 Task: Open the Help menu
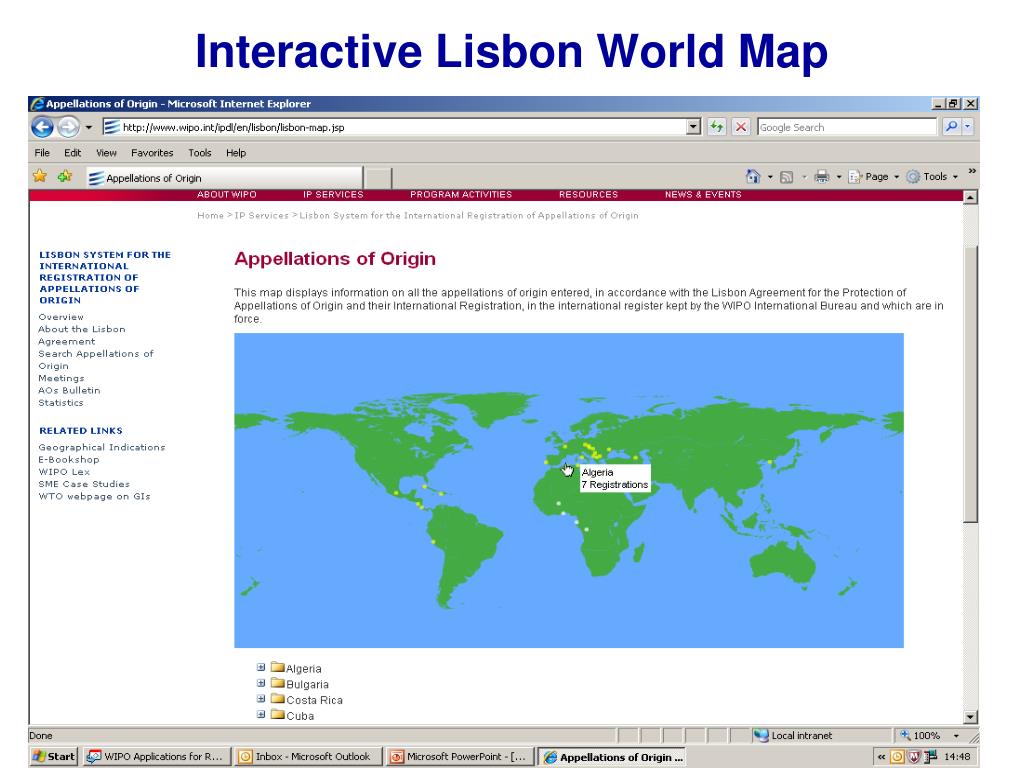[236, 153]
